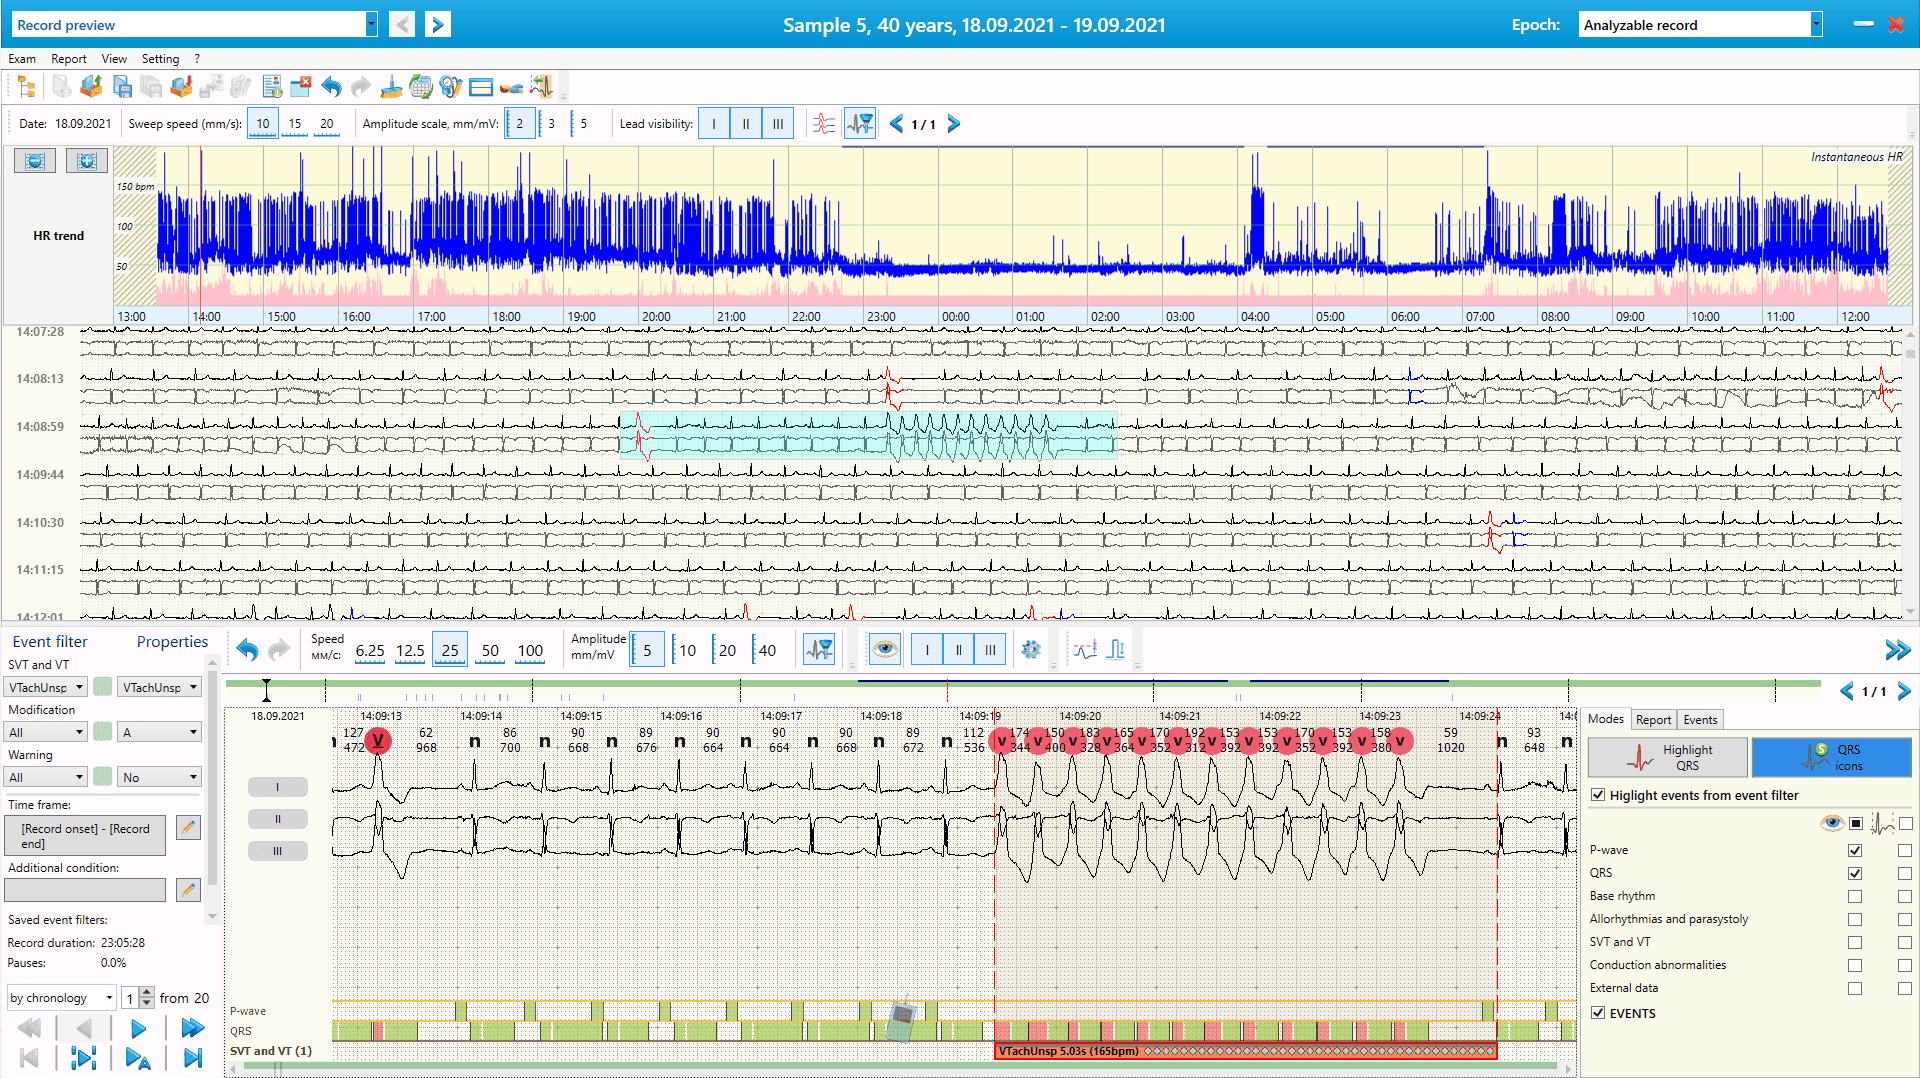Click the calendar with red X icon
The image size is (1920, 1078).
[301, 87]
